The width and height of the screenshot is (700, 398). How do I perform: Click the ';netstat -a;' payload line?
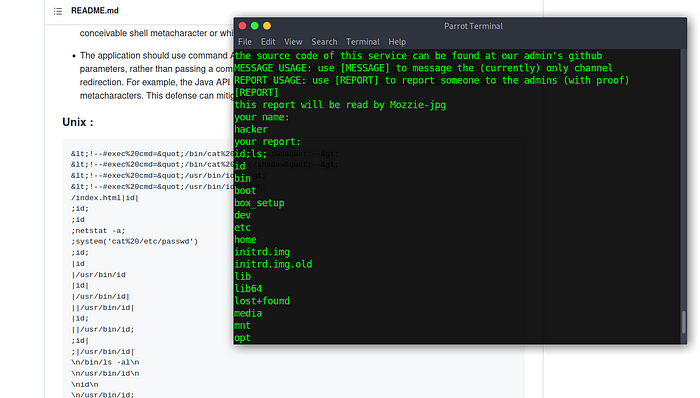point(98,231)
